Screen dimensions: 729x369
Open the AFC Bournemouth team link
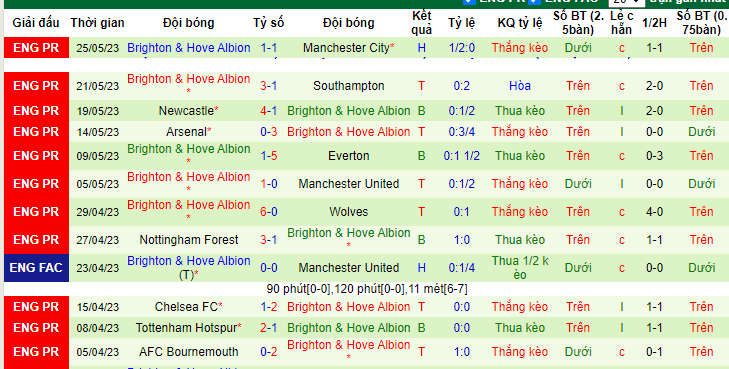(189, 352)
